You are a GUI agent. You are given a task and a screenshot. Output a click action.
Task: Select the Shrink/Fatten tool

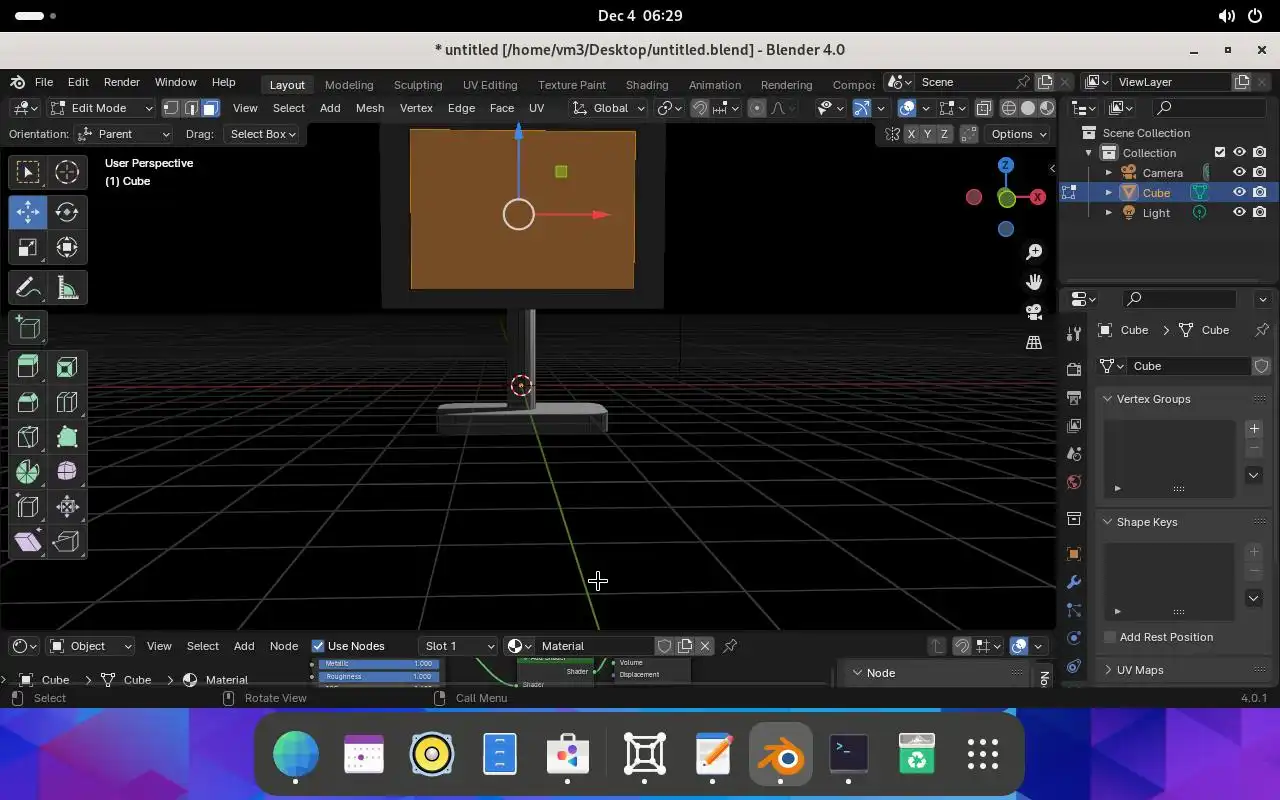click(x=67, y=506)
